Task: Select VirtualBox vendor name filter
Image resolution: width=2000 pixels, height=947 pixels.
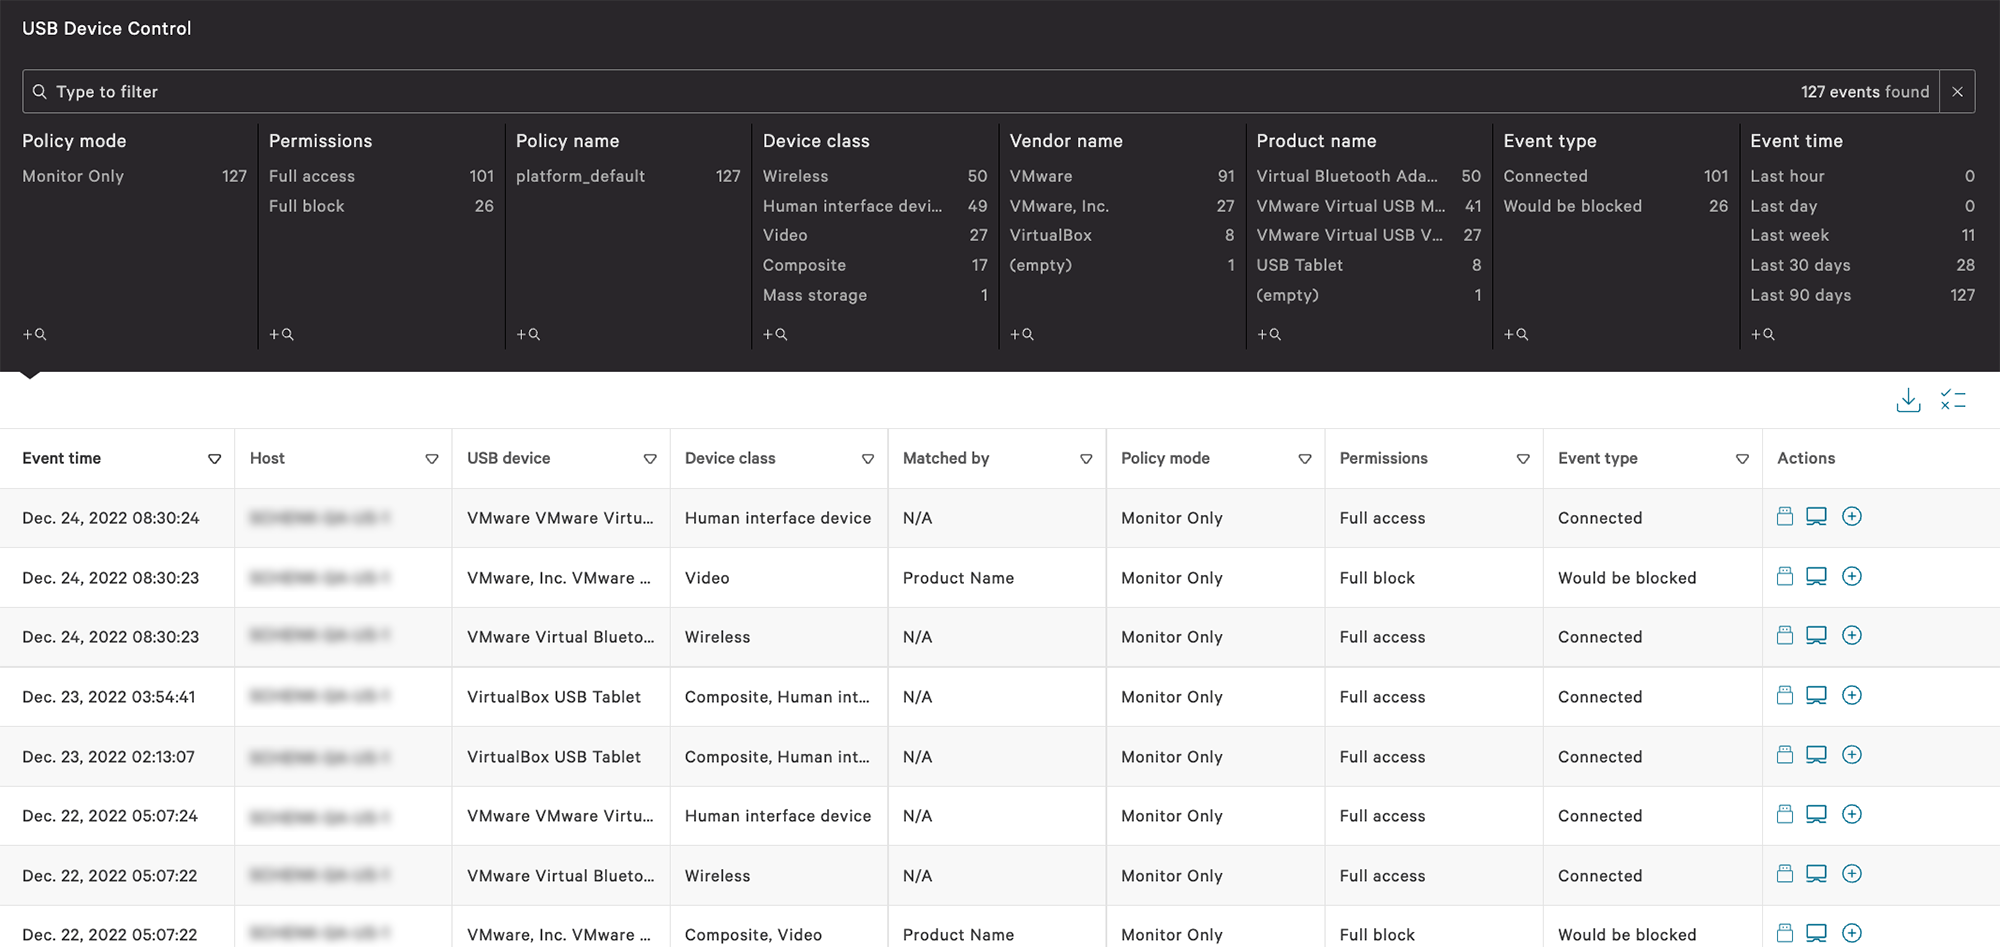Action: [x=1050, y=235]
